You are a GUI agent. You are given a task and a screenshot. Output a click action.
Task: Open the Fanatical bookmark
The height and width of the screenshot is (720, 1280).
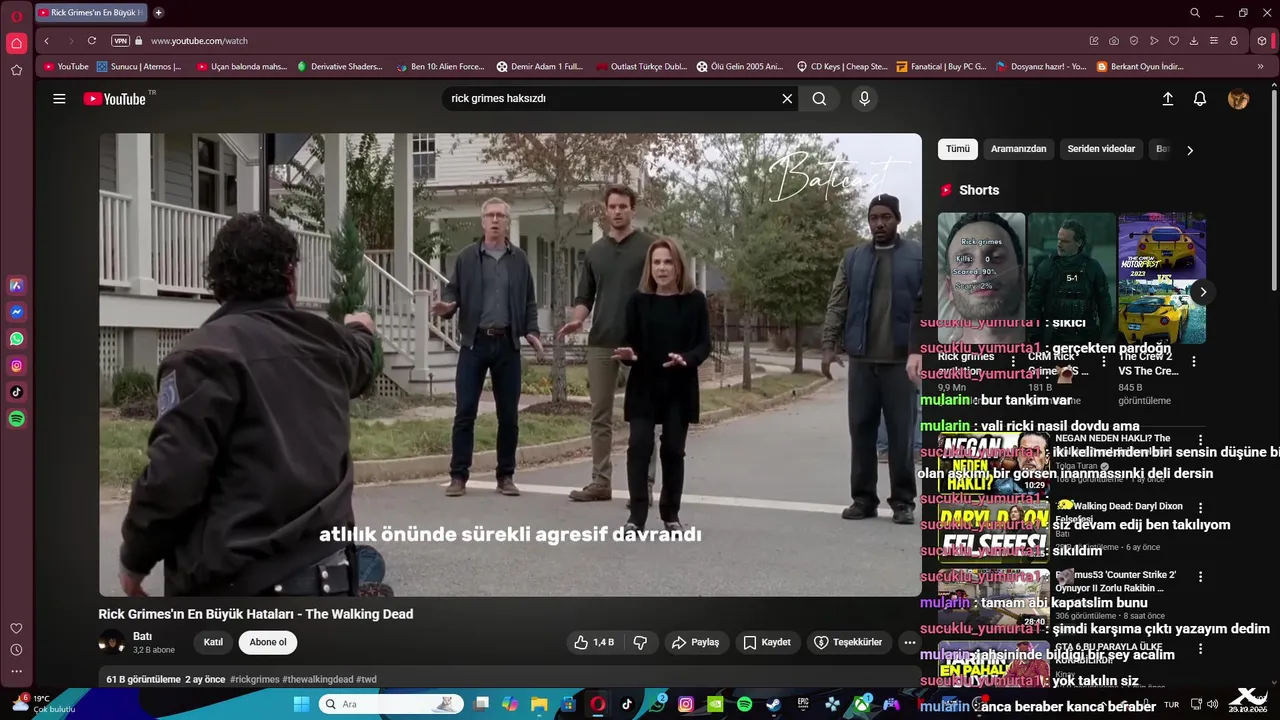click(942, 67)
